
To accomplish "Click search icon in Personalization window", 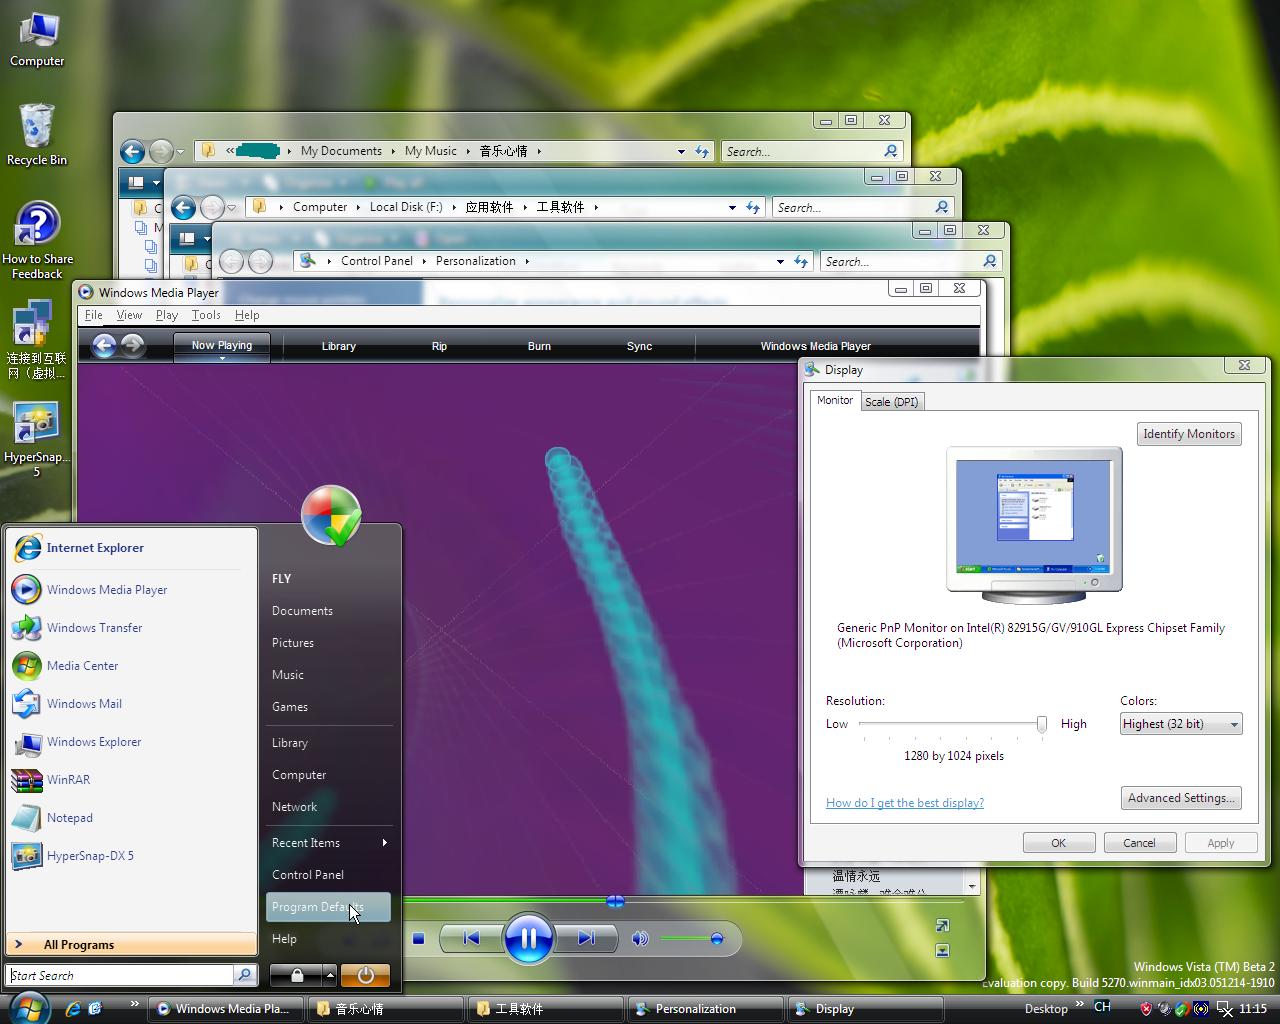I will (x=989, y=261).
